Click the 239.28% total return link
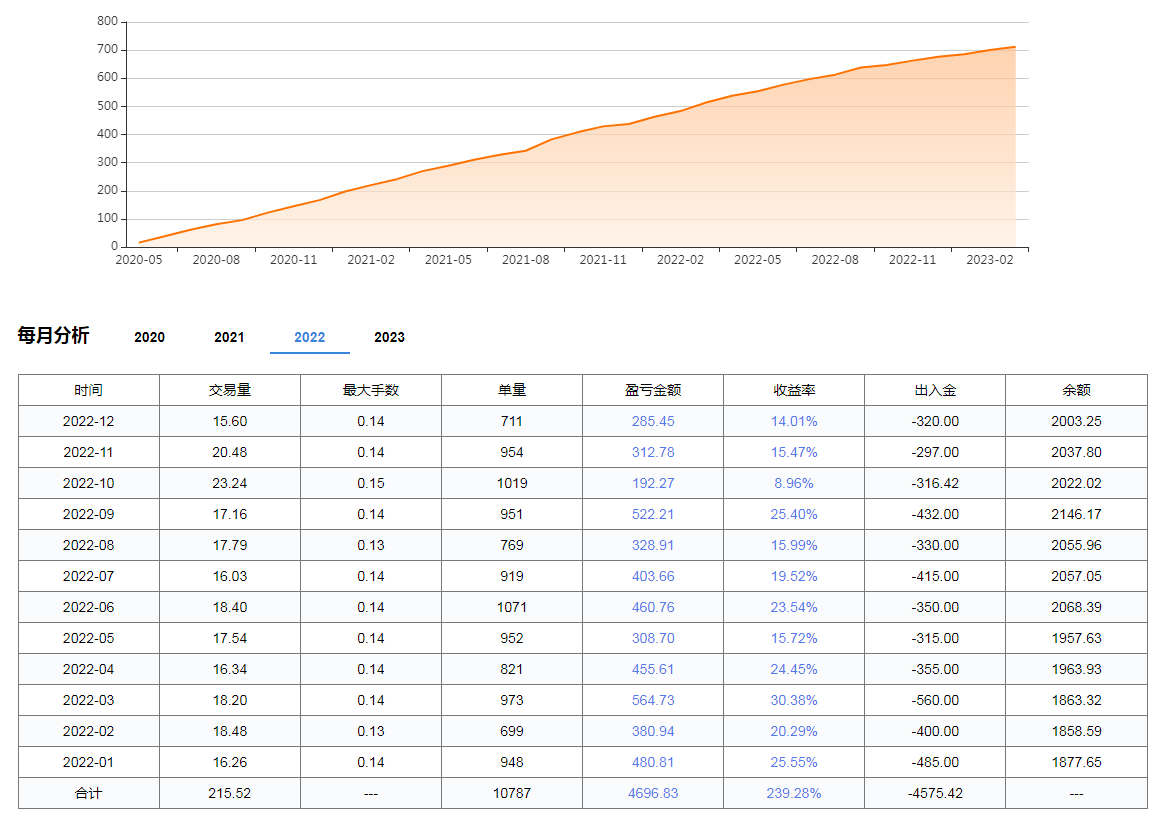The height and width of the screenshot is (829, 1163). pyautogui.click(x=793, y=793)
